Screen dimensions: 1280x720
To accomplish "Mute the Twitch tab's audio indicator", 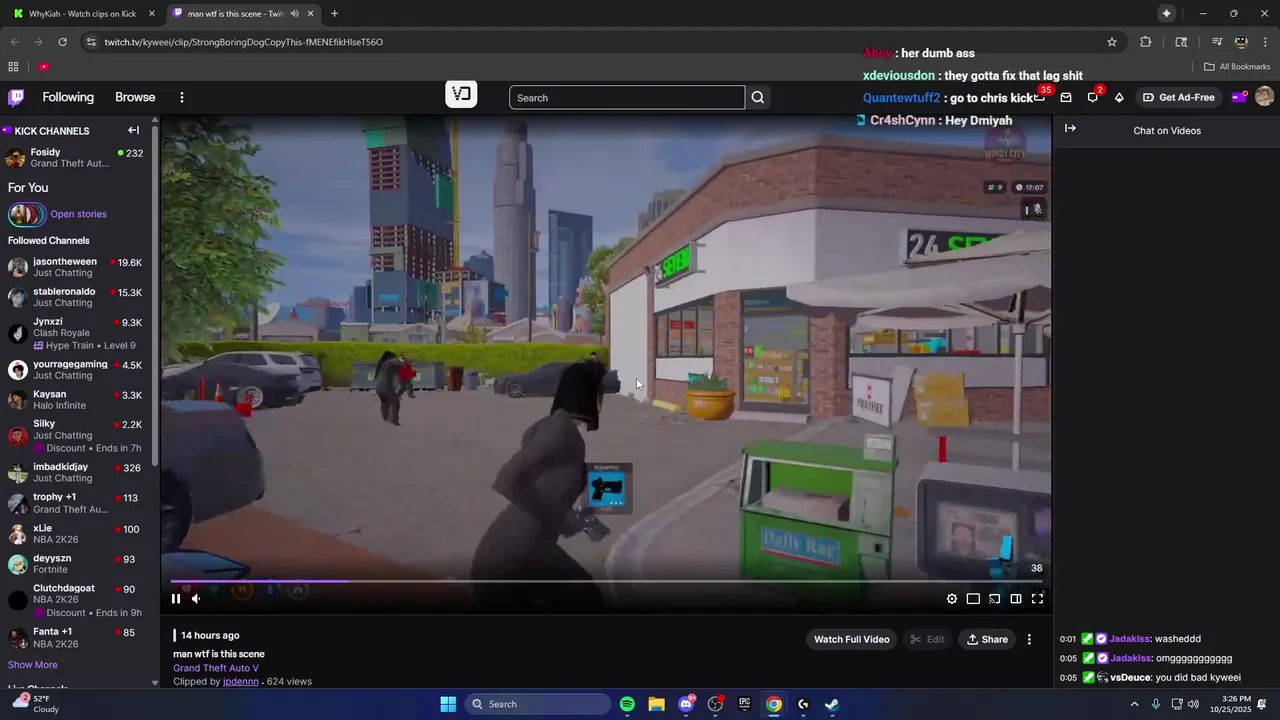I will pyautogui.click(x=294, y=14).
